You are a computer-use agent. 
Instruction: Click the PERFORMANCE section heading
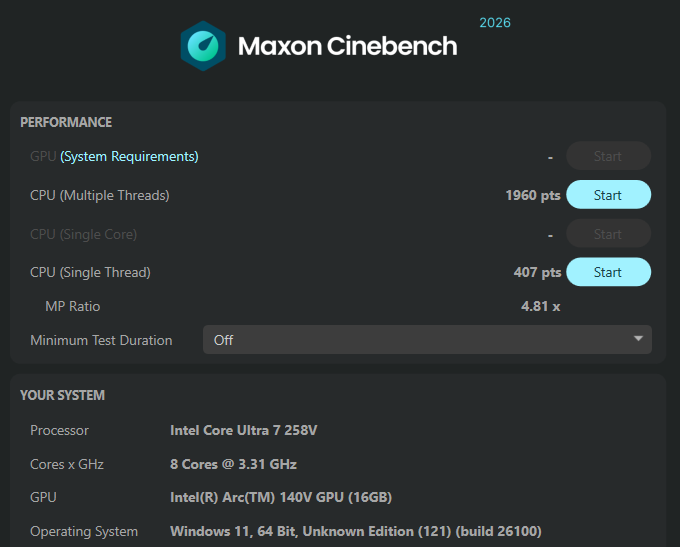click(x=66, y=122)
